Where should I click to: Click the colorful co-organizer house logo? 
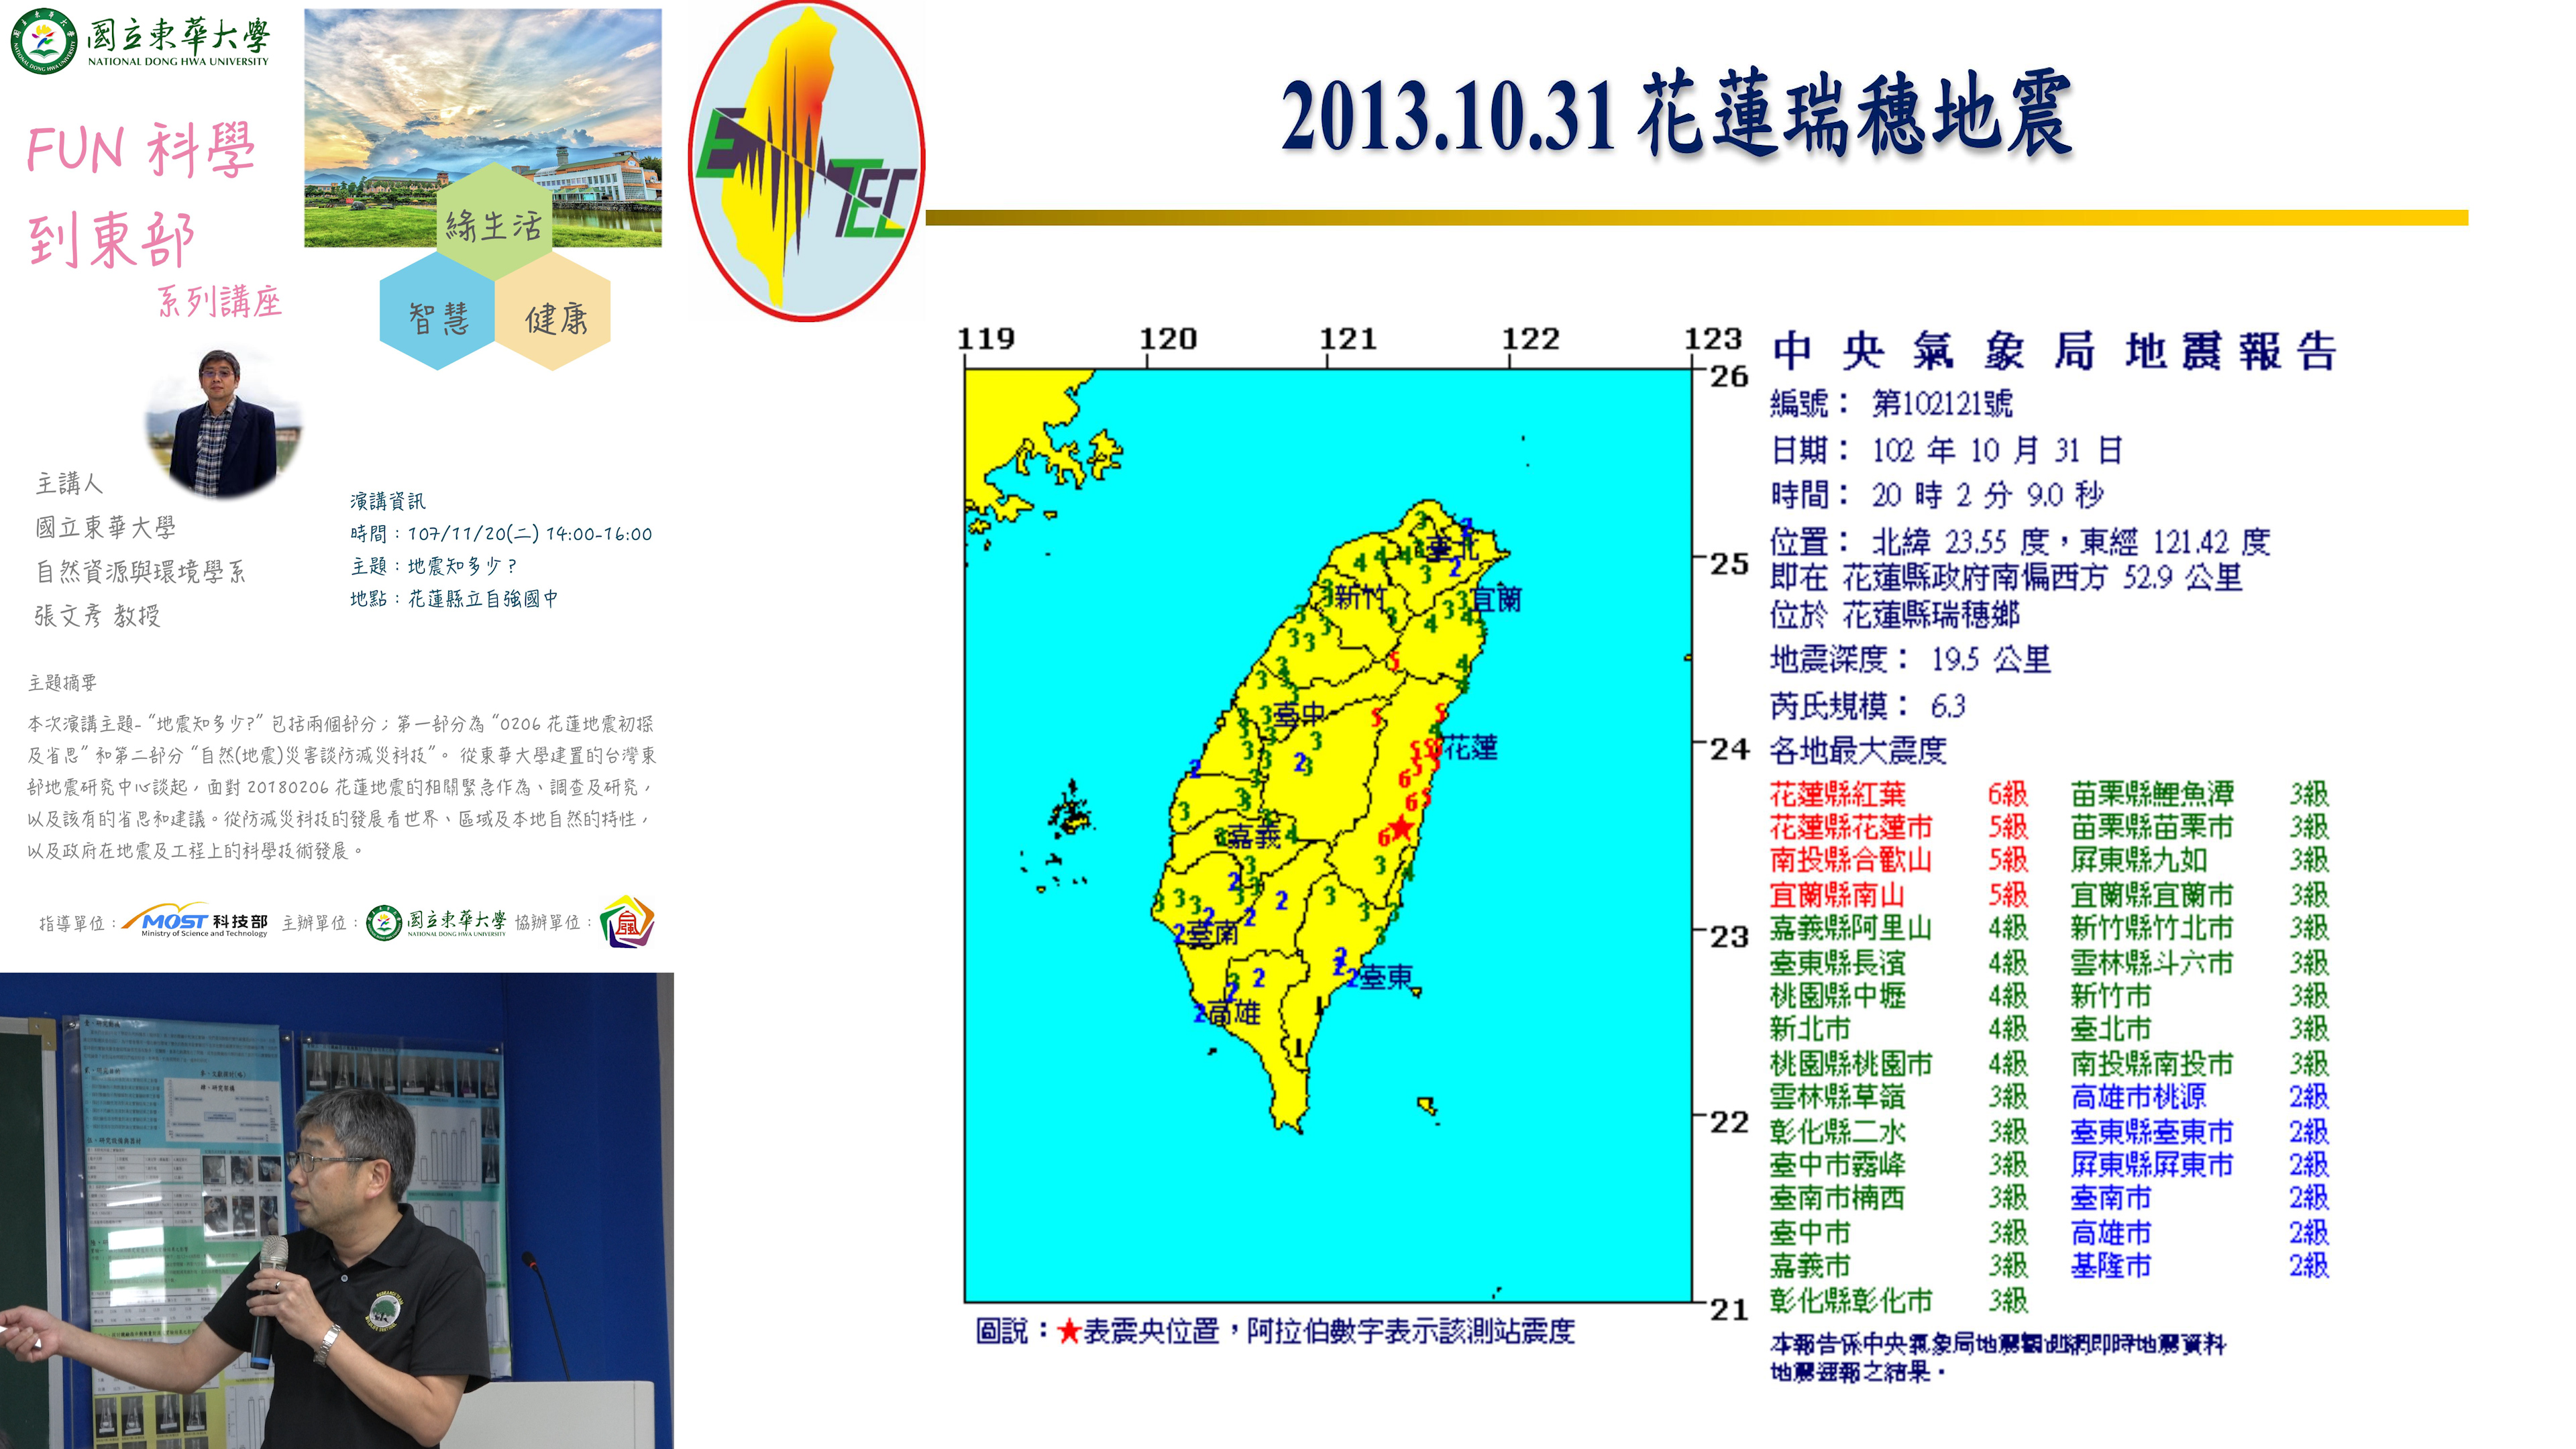pos(627,921)
